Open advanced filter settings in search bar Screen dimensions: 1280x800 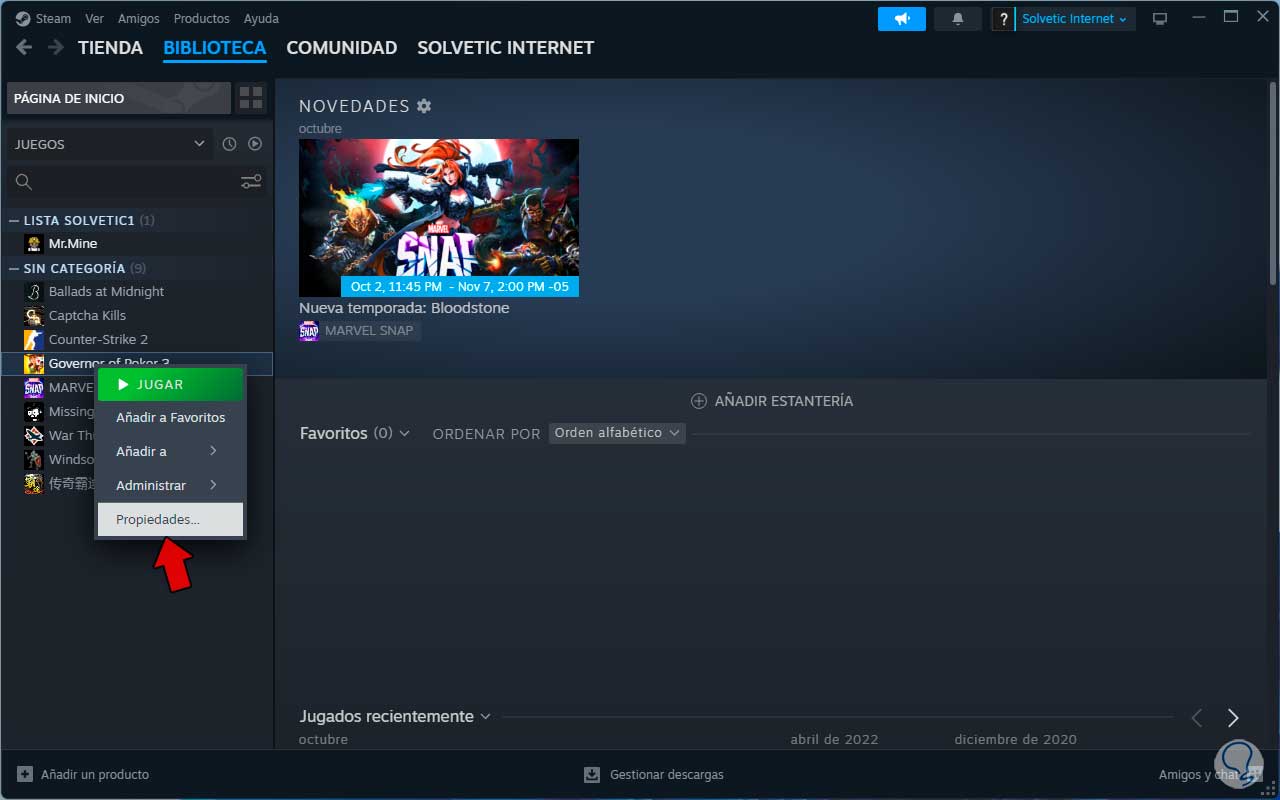[x=251, y=182]
